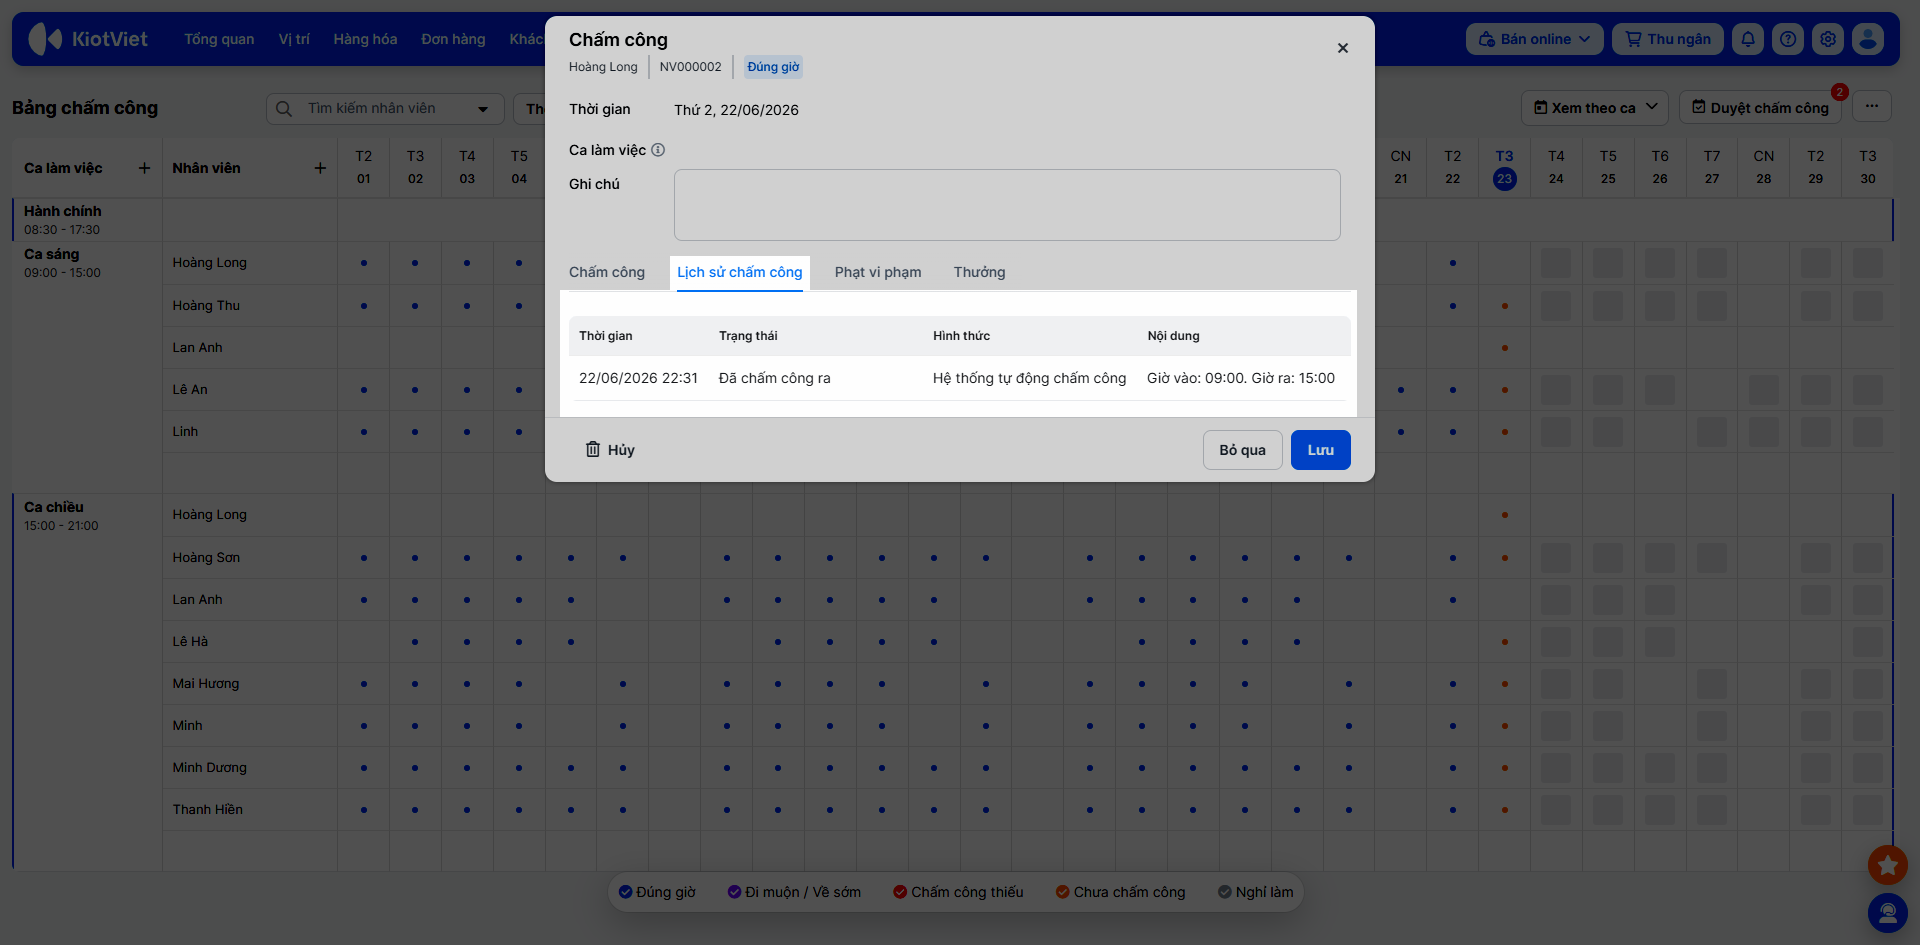1920x945 pixels.
Task: Click employee Lê An
Action: 190,390
